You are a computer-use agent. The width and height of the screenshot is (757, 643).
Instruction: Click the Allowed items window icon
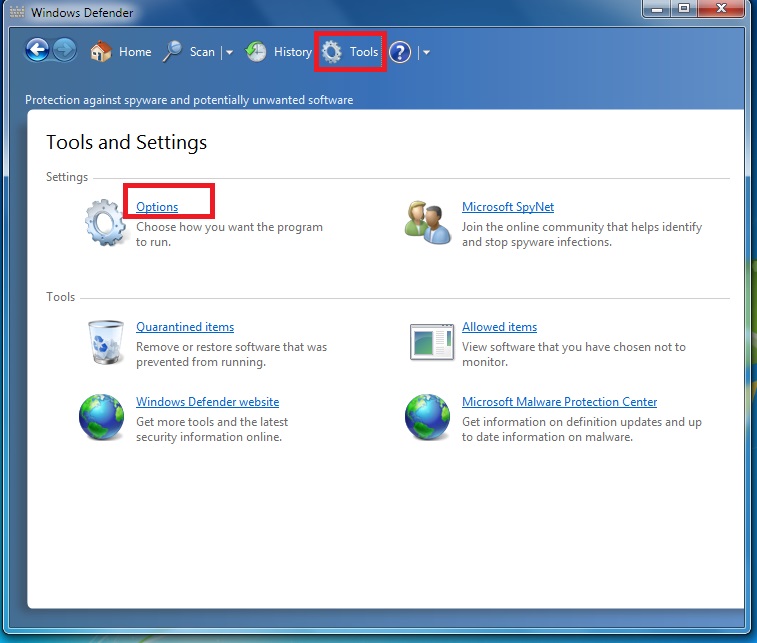pyautogui.click(x=432, y=342)
